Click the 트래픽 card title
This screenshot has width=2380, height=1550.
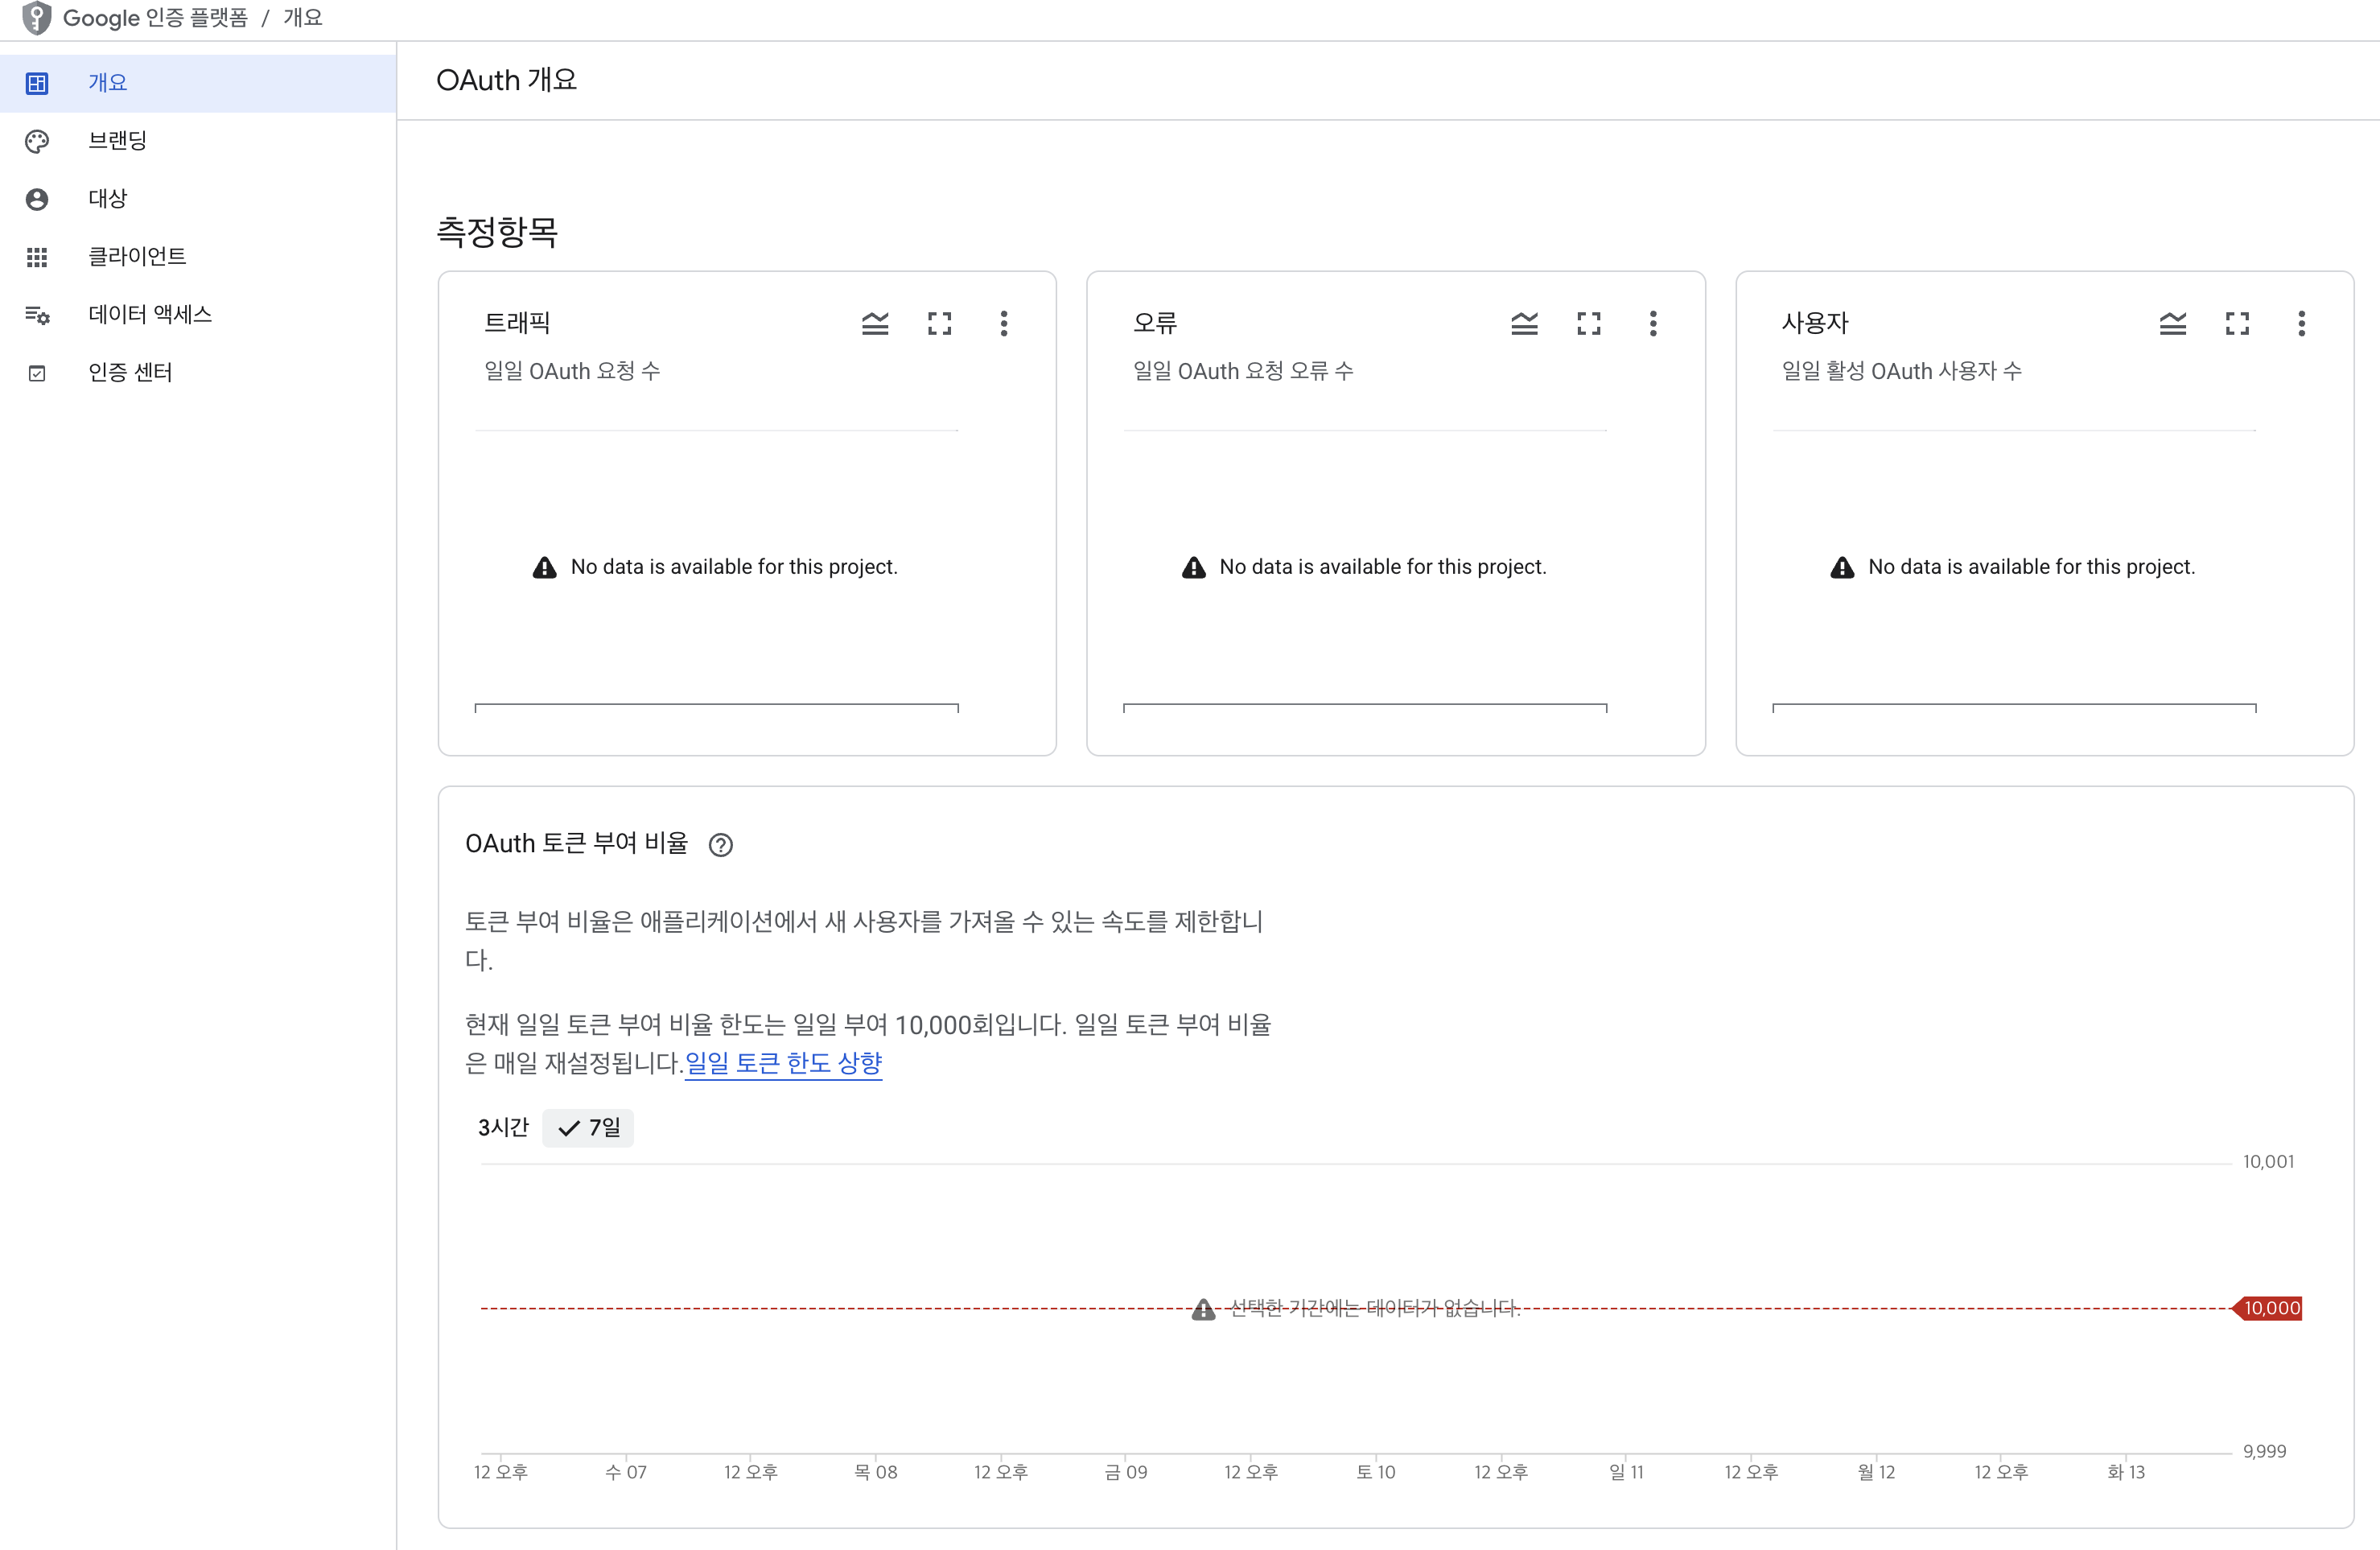tap(517, 323)
